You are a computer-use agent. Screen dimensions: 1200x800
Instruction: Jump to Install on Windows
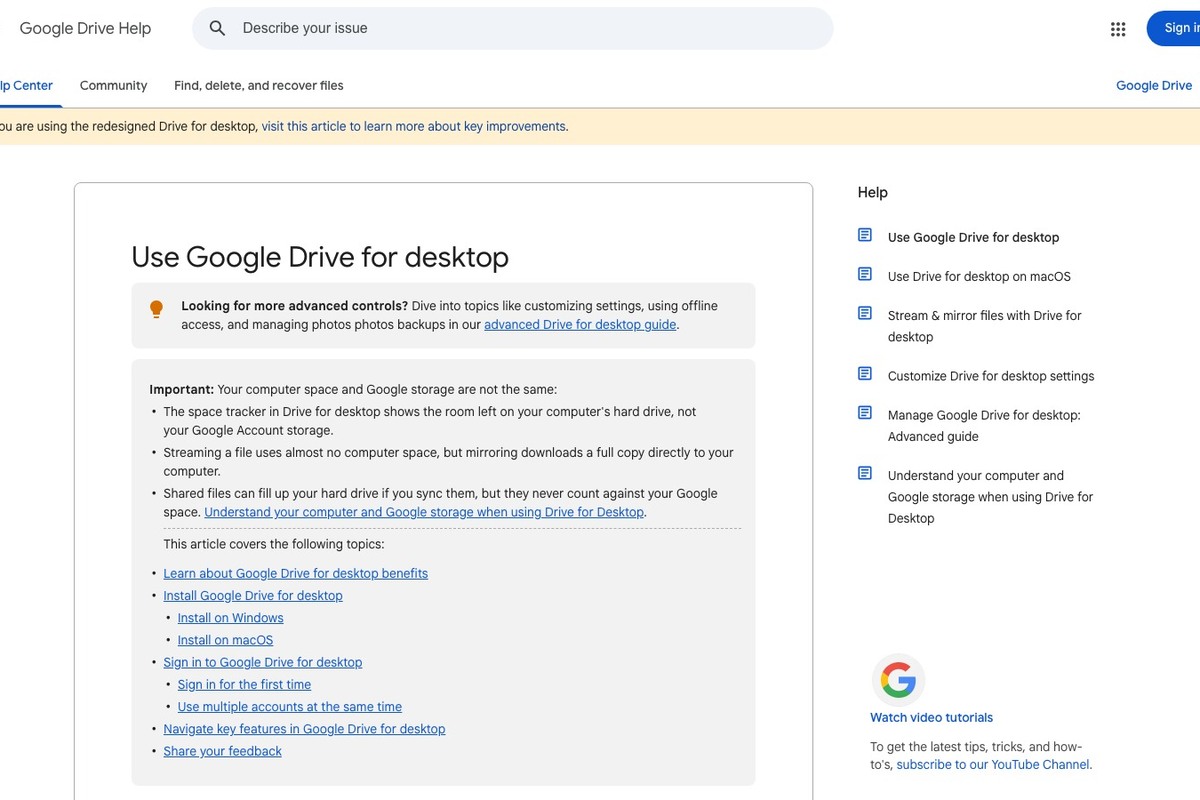231,618
